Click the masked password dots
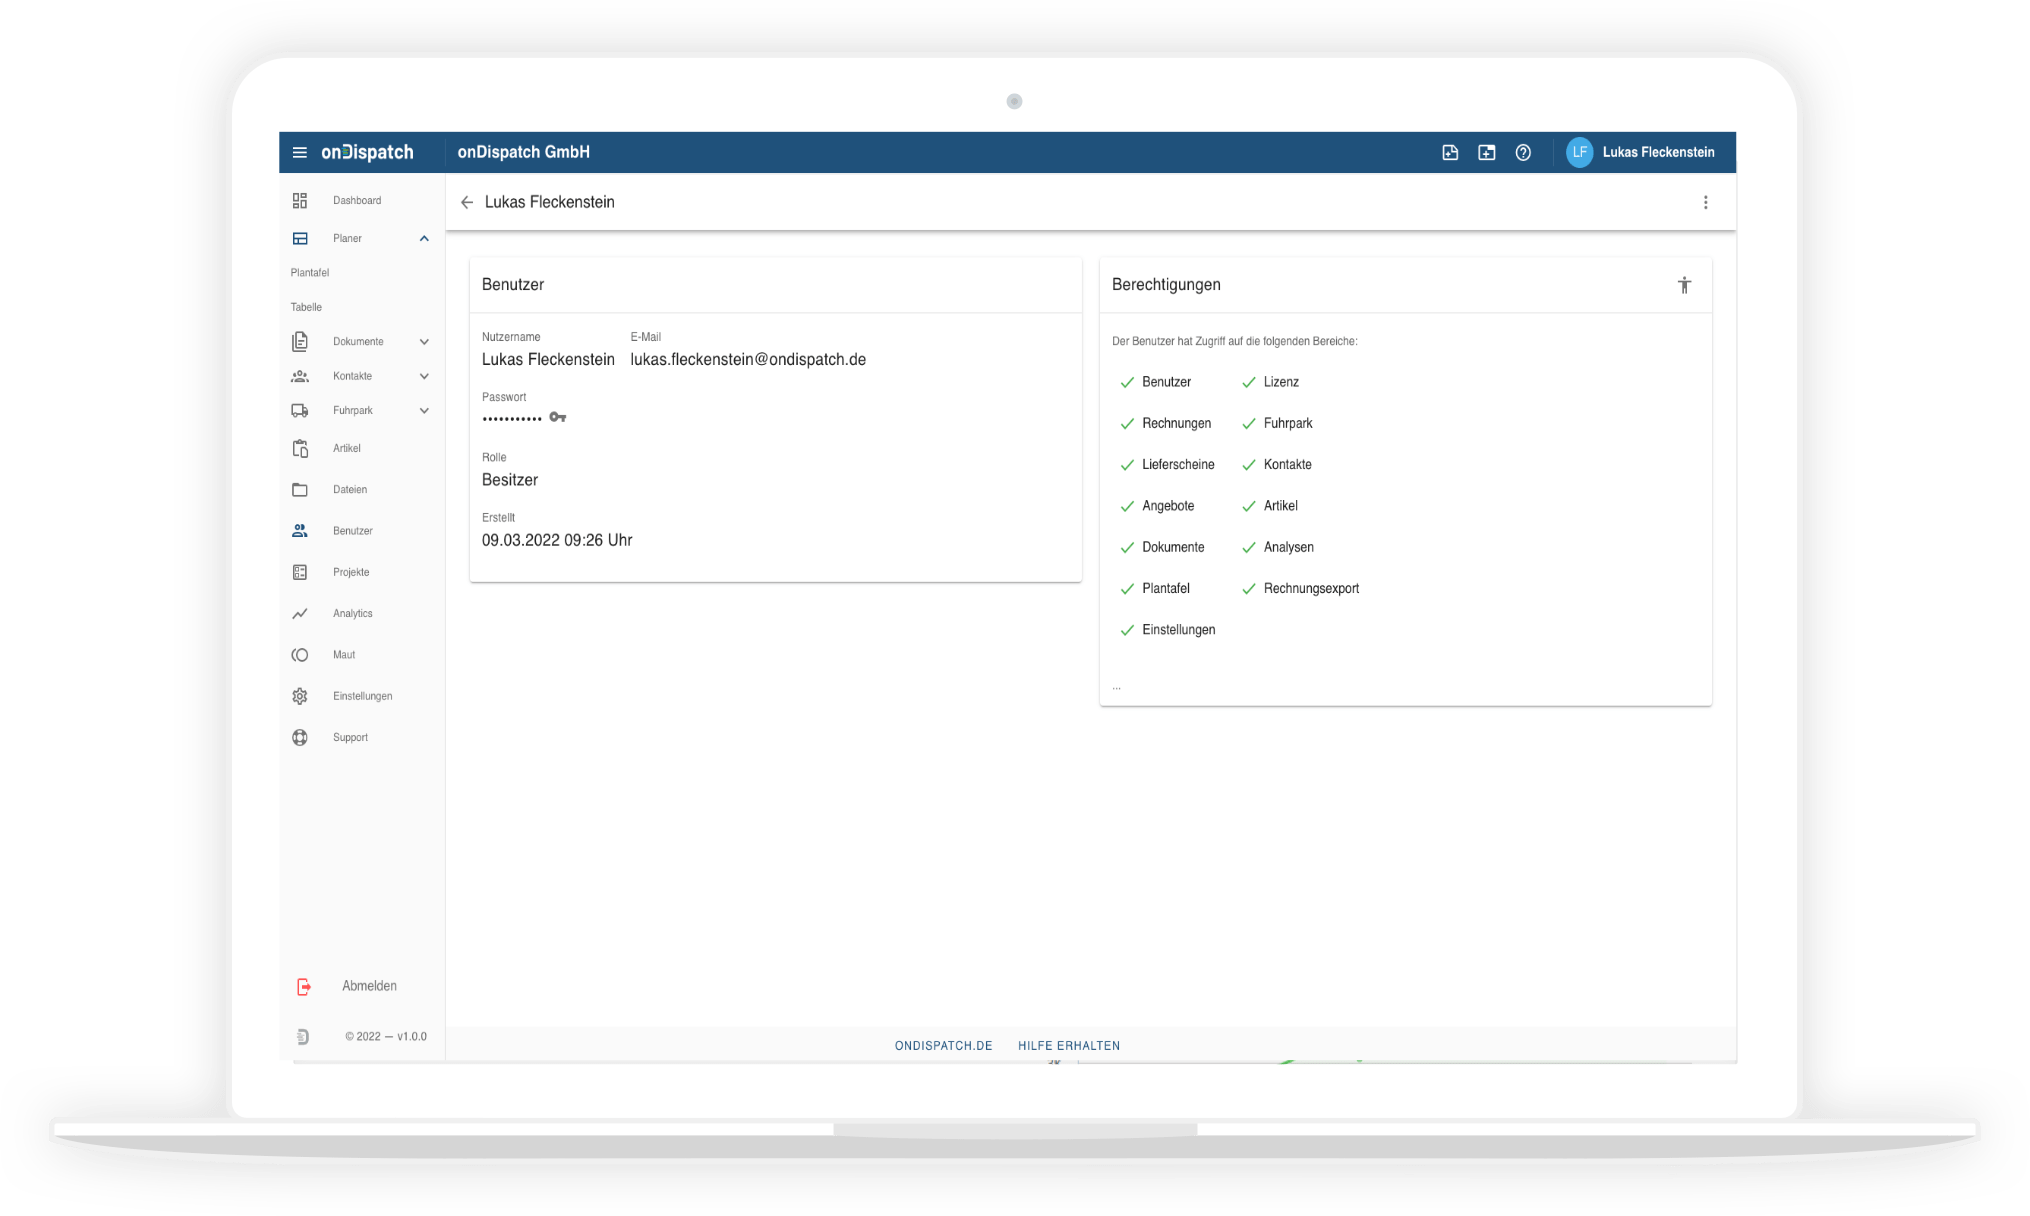Viewport: 2030px width, 1216px height. [512, 418]
